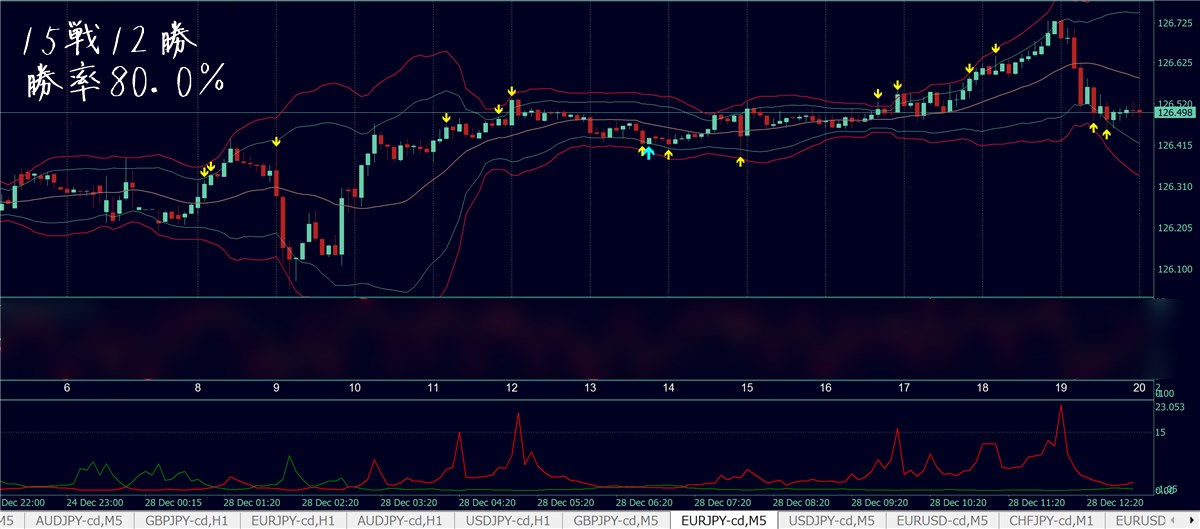This screenshot has height=529, width=1200.
Task: Click the 23.053 indicator scale value
Action: pos(1172,408)
